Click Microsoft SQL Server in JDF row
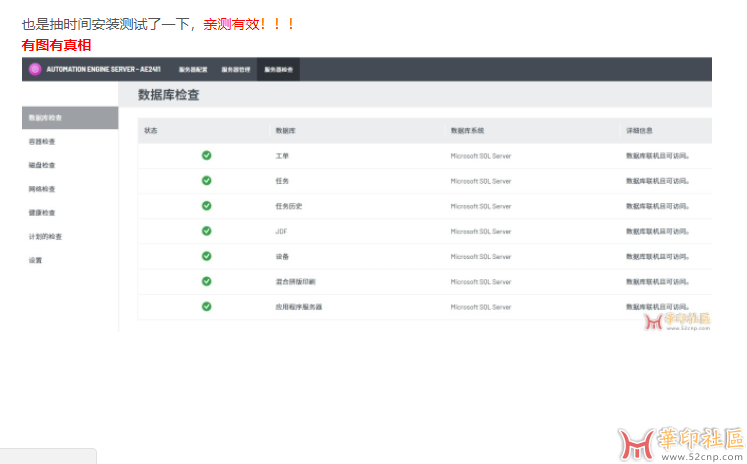 [x=481, y=232]
